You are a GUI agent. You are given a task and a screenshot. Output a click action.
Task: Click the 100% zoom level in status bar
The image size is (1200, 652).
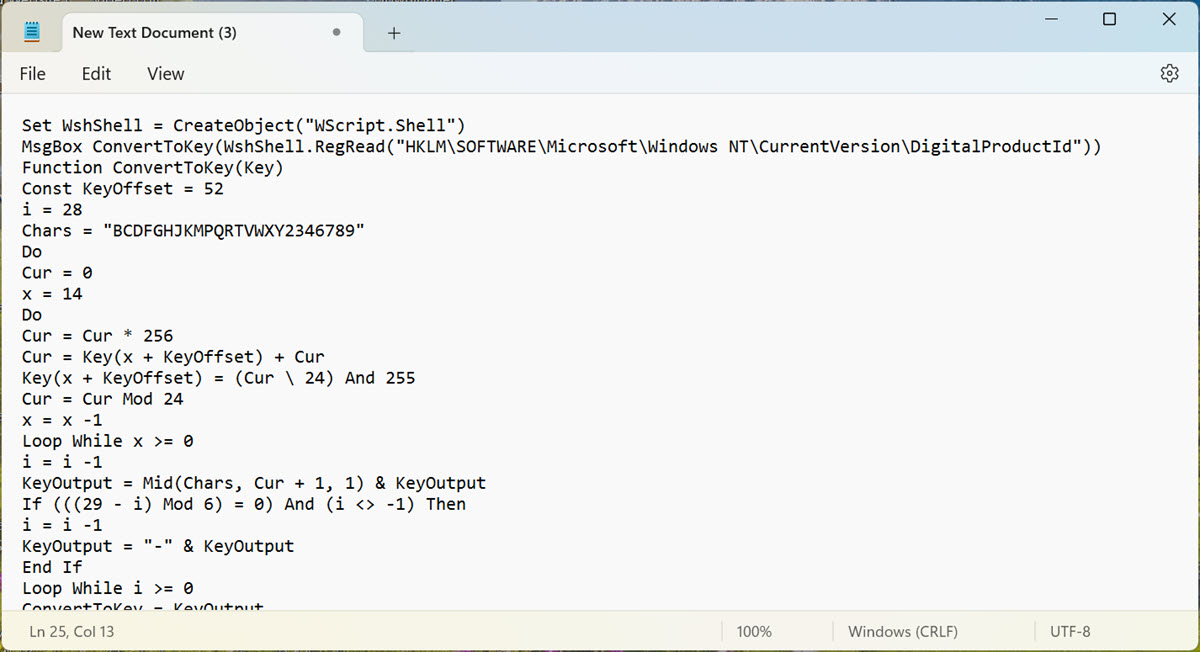coord(754,631)
